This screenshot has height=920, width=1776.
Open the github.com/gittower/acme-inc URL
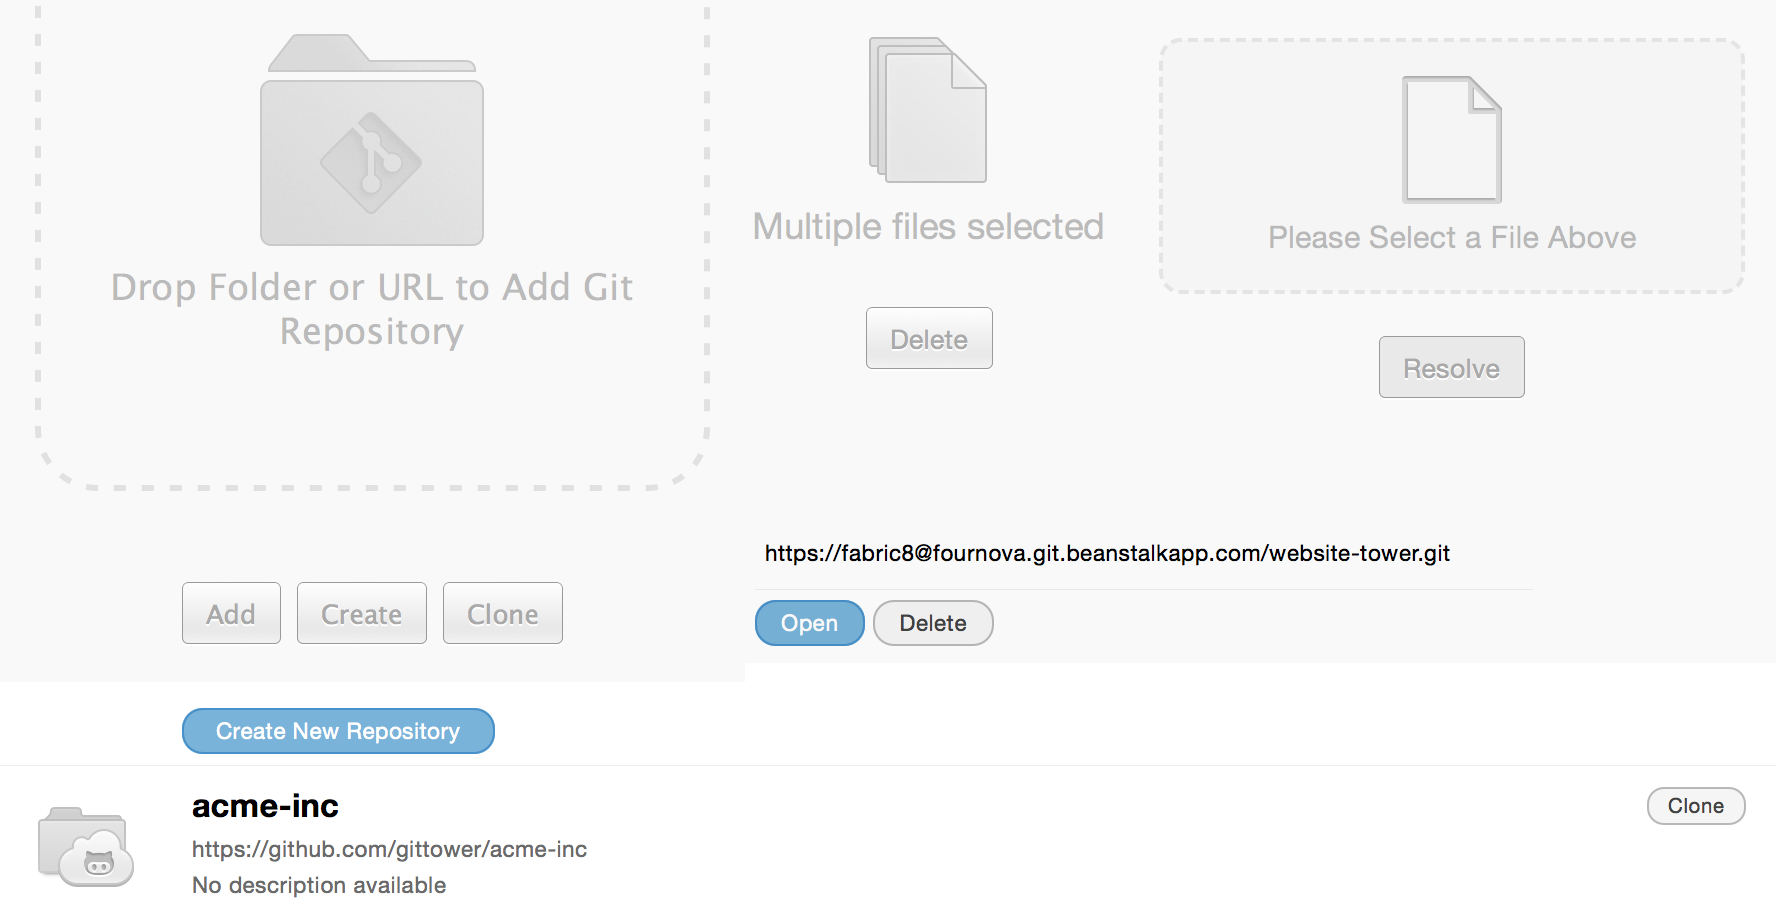coord(389,849)
